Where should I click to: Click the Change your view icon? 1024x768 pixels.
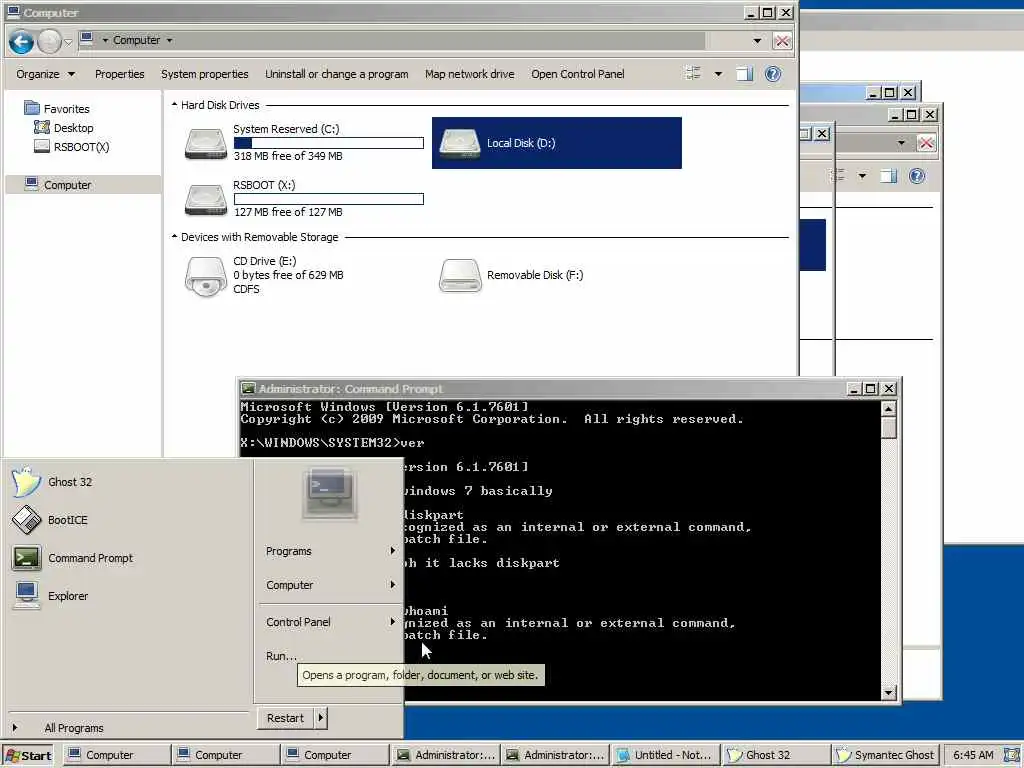tap(694, 73)
